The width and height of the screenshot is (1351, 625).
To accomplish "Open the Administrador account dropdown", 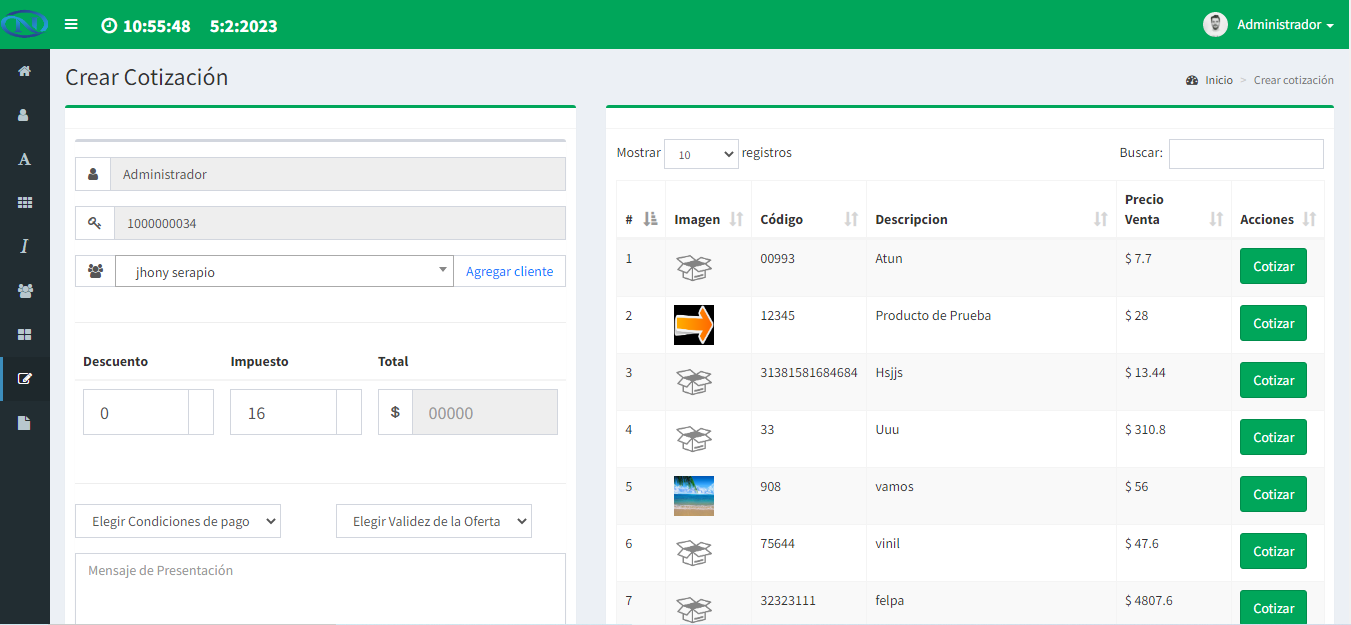I will pos(1285,24).
